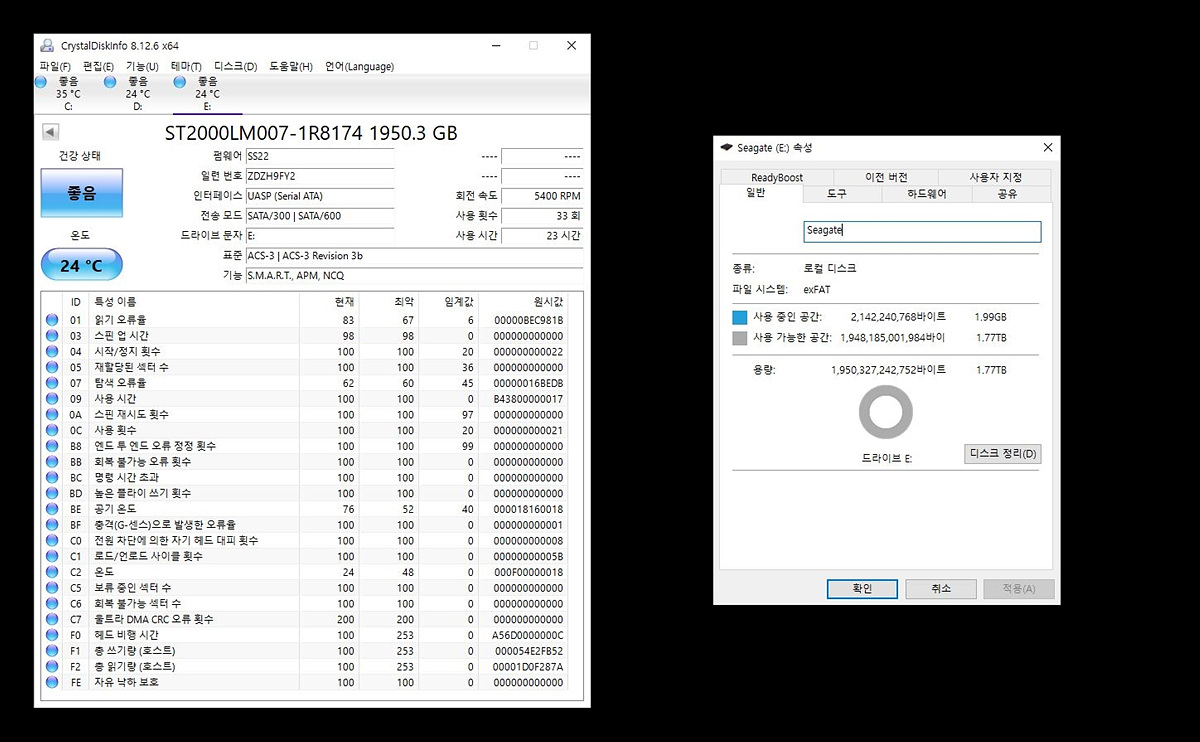1200x742 pixels.
Task: Open the 기능(U) menu
Action: 142,66
